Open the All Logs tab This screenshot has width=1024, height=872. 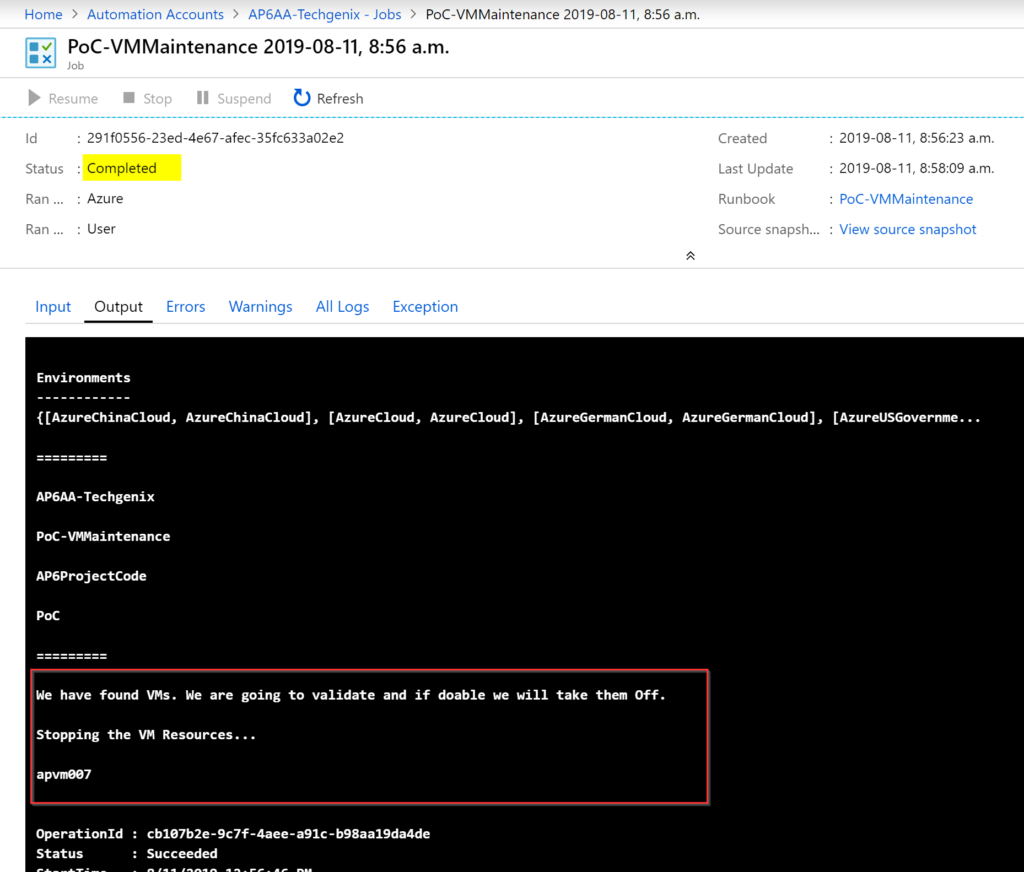click(x=342, y=306)
